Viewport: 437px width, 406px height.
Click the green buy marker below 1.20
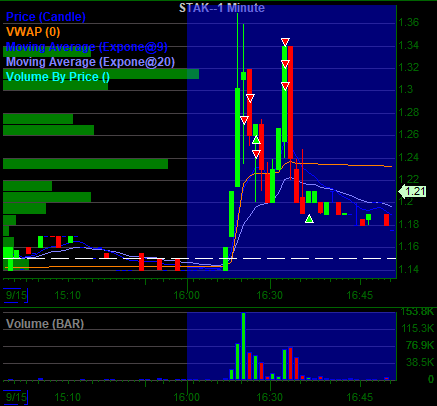click(x=309, y=219)
